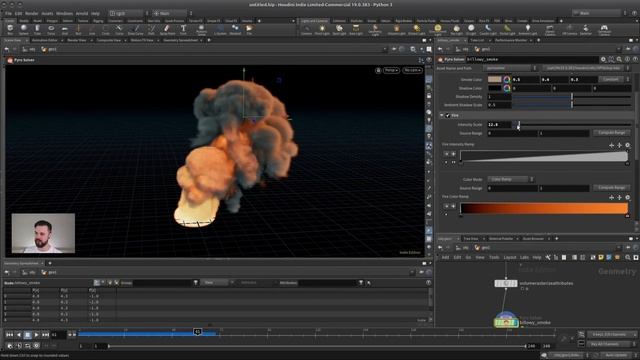Add a Caustic Light from the shelf
The height and width of the screenshot is (360, 640).
pyautogui.click(x=488, y=29)
